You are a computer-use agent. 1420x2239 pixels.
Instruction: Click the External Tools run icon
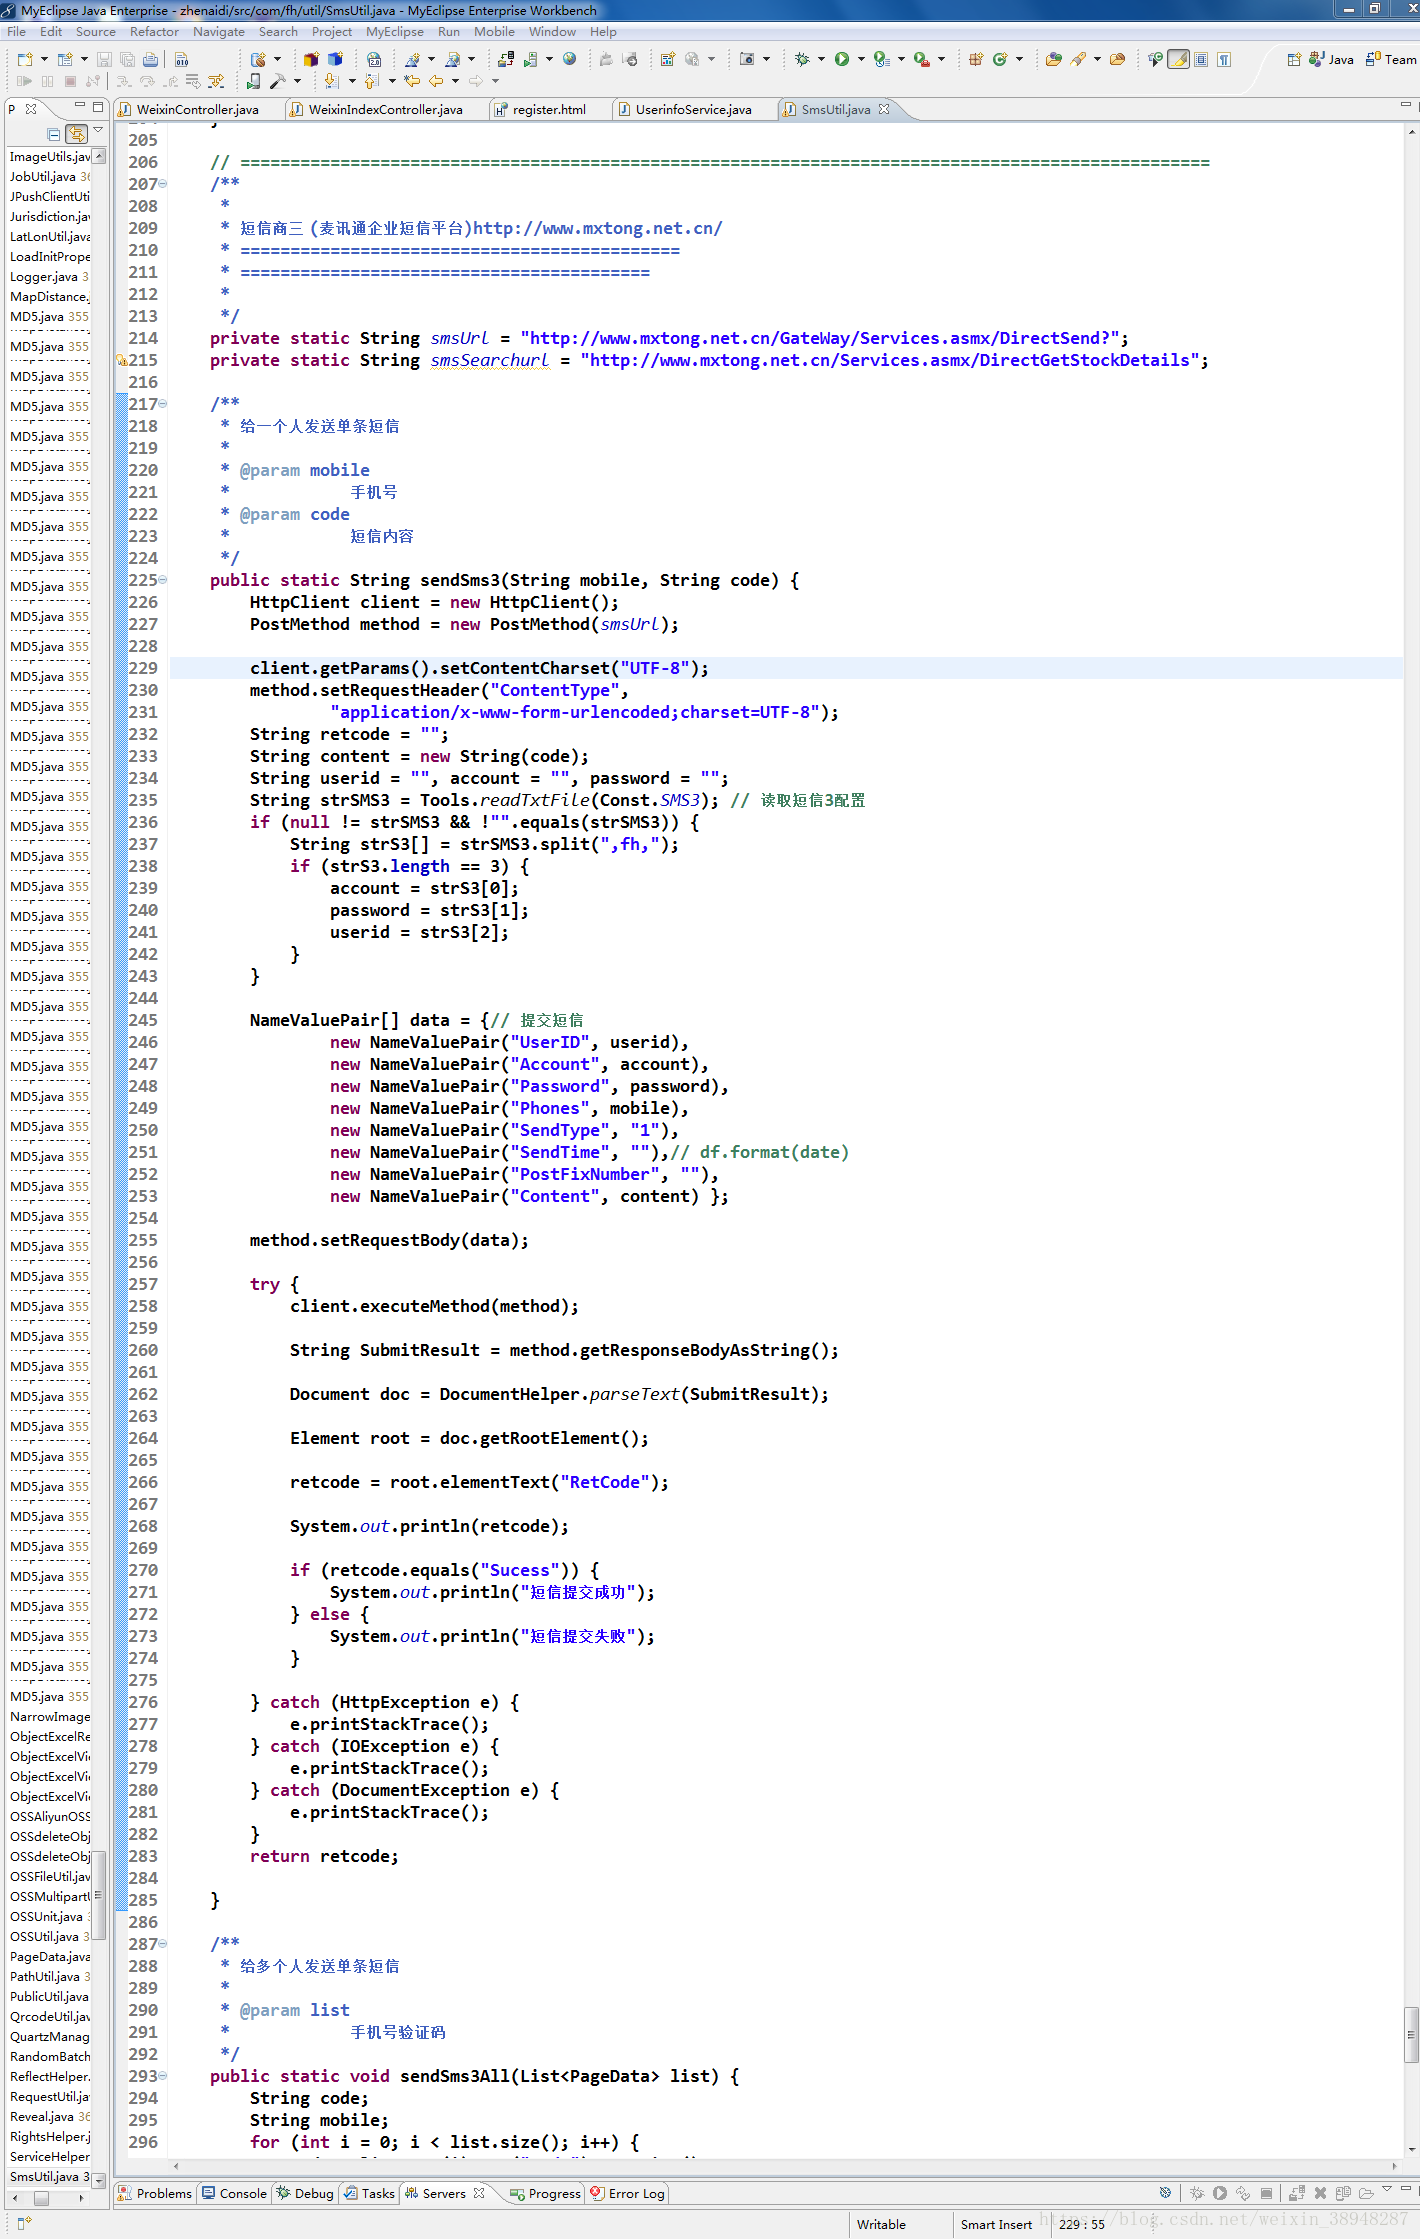(922, 59)
